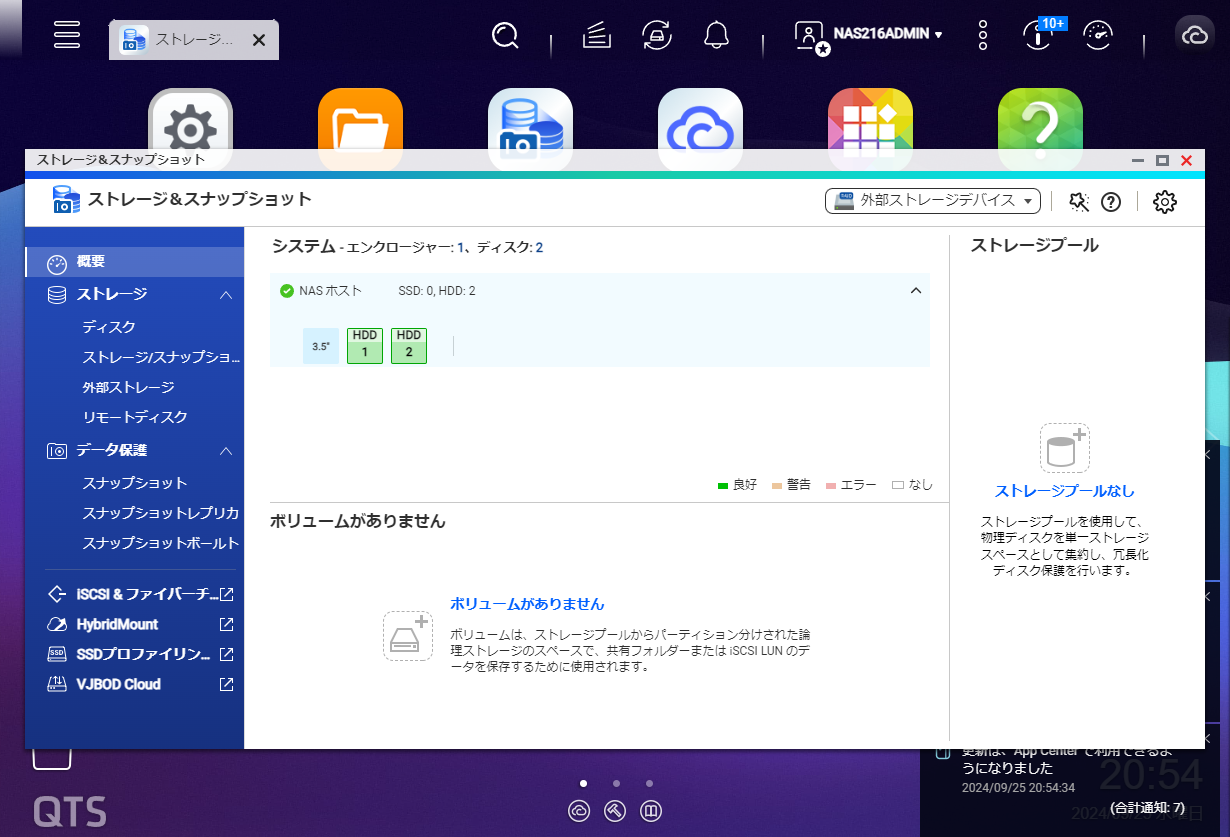Collapse the NAS ホスト enclosure row
Viewport: 1230px width, 837px height.
[915, 291]
